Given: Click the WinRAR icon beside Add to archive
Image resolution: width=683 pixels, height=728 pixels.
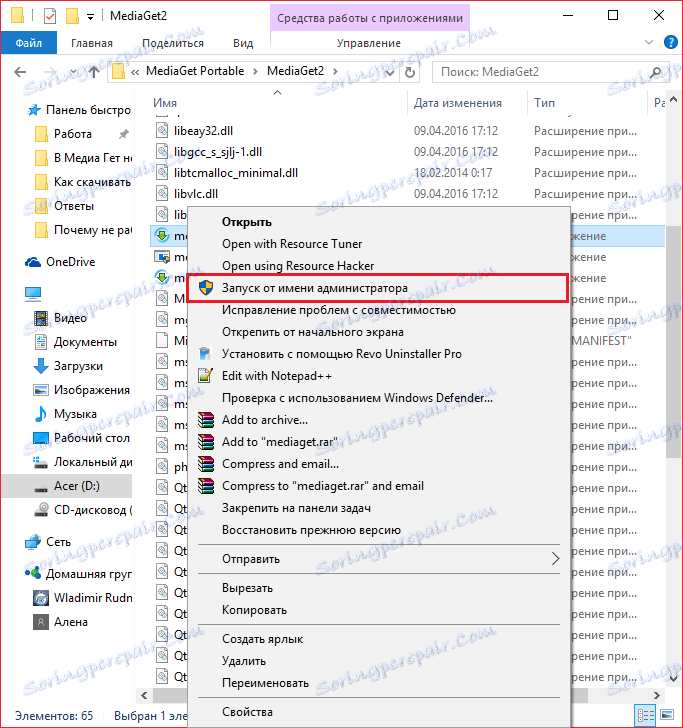Looking at the screenshot, I should tap(206, 420).
